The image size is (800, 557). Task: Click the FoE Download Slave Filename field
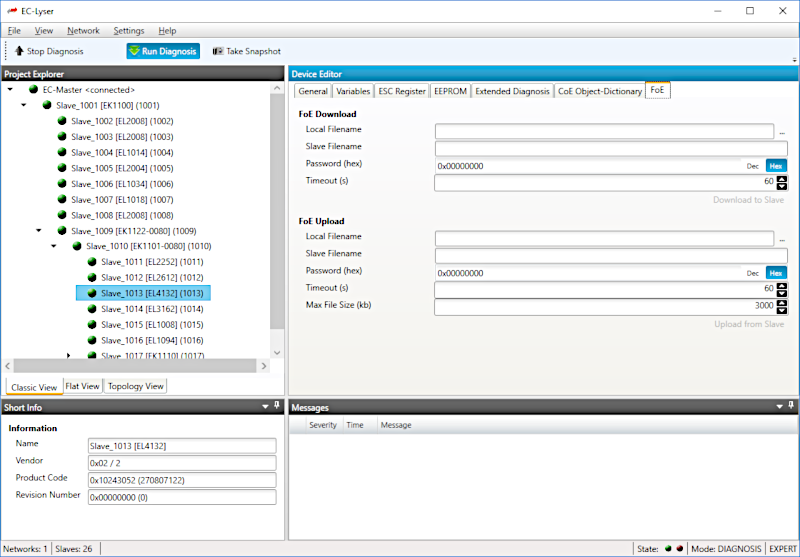pos(611,148)
